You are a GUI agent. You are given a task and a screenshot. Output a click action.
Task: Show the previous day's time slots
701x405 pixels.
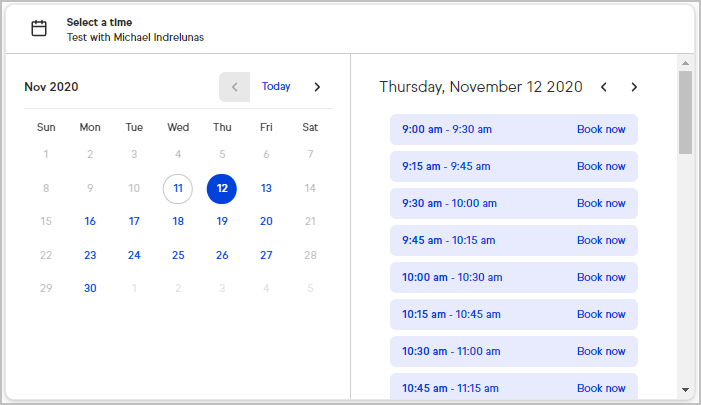click(x=603, y=87)
